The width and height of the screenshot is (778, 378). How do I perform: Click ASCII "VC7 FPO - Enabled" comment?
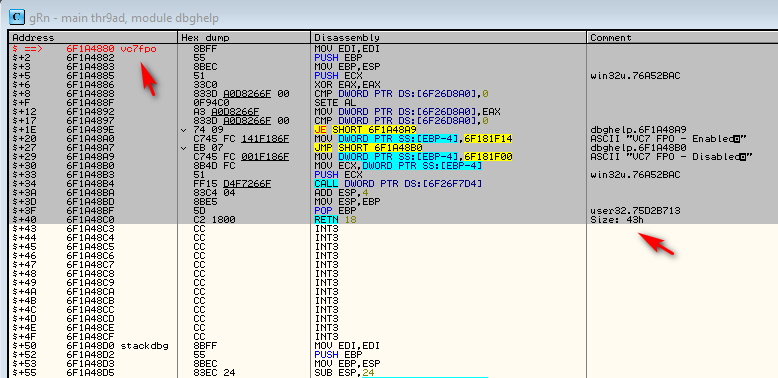pyautogui.click(x=669, y=139)
